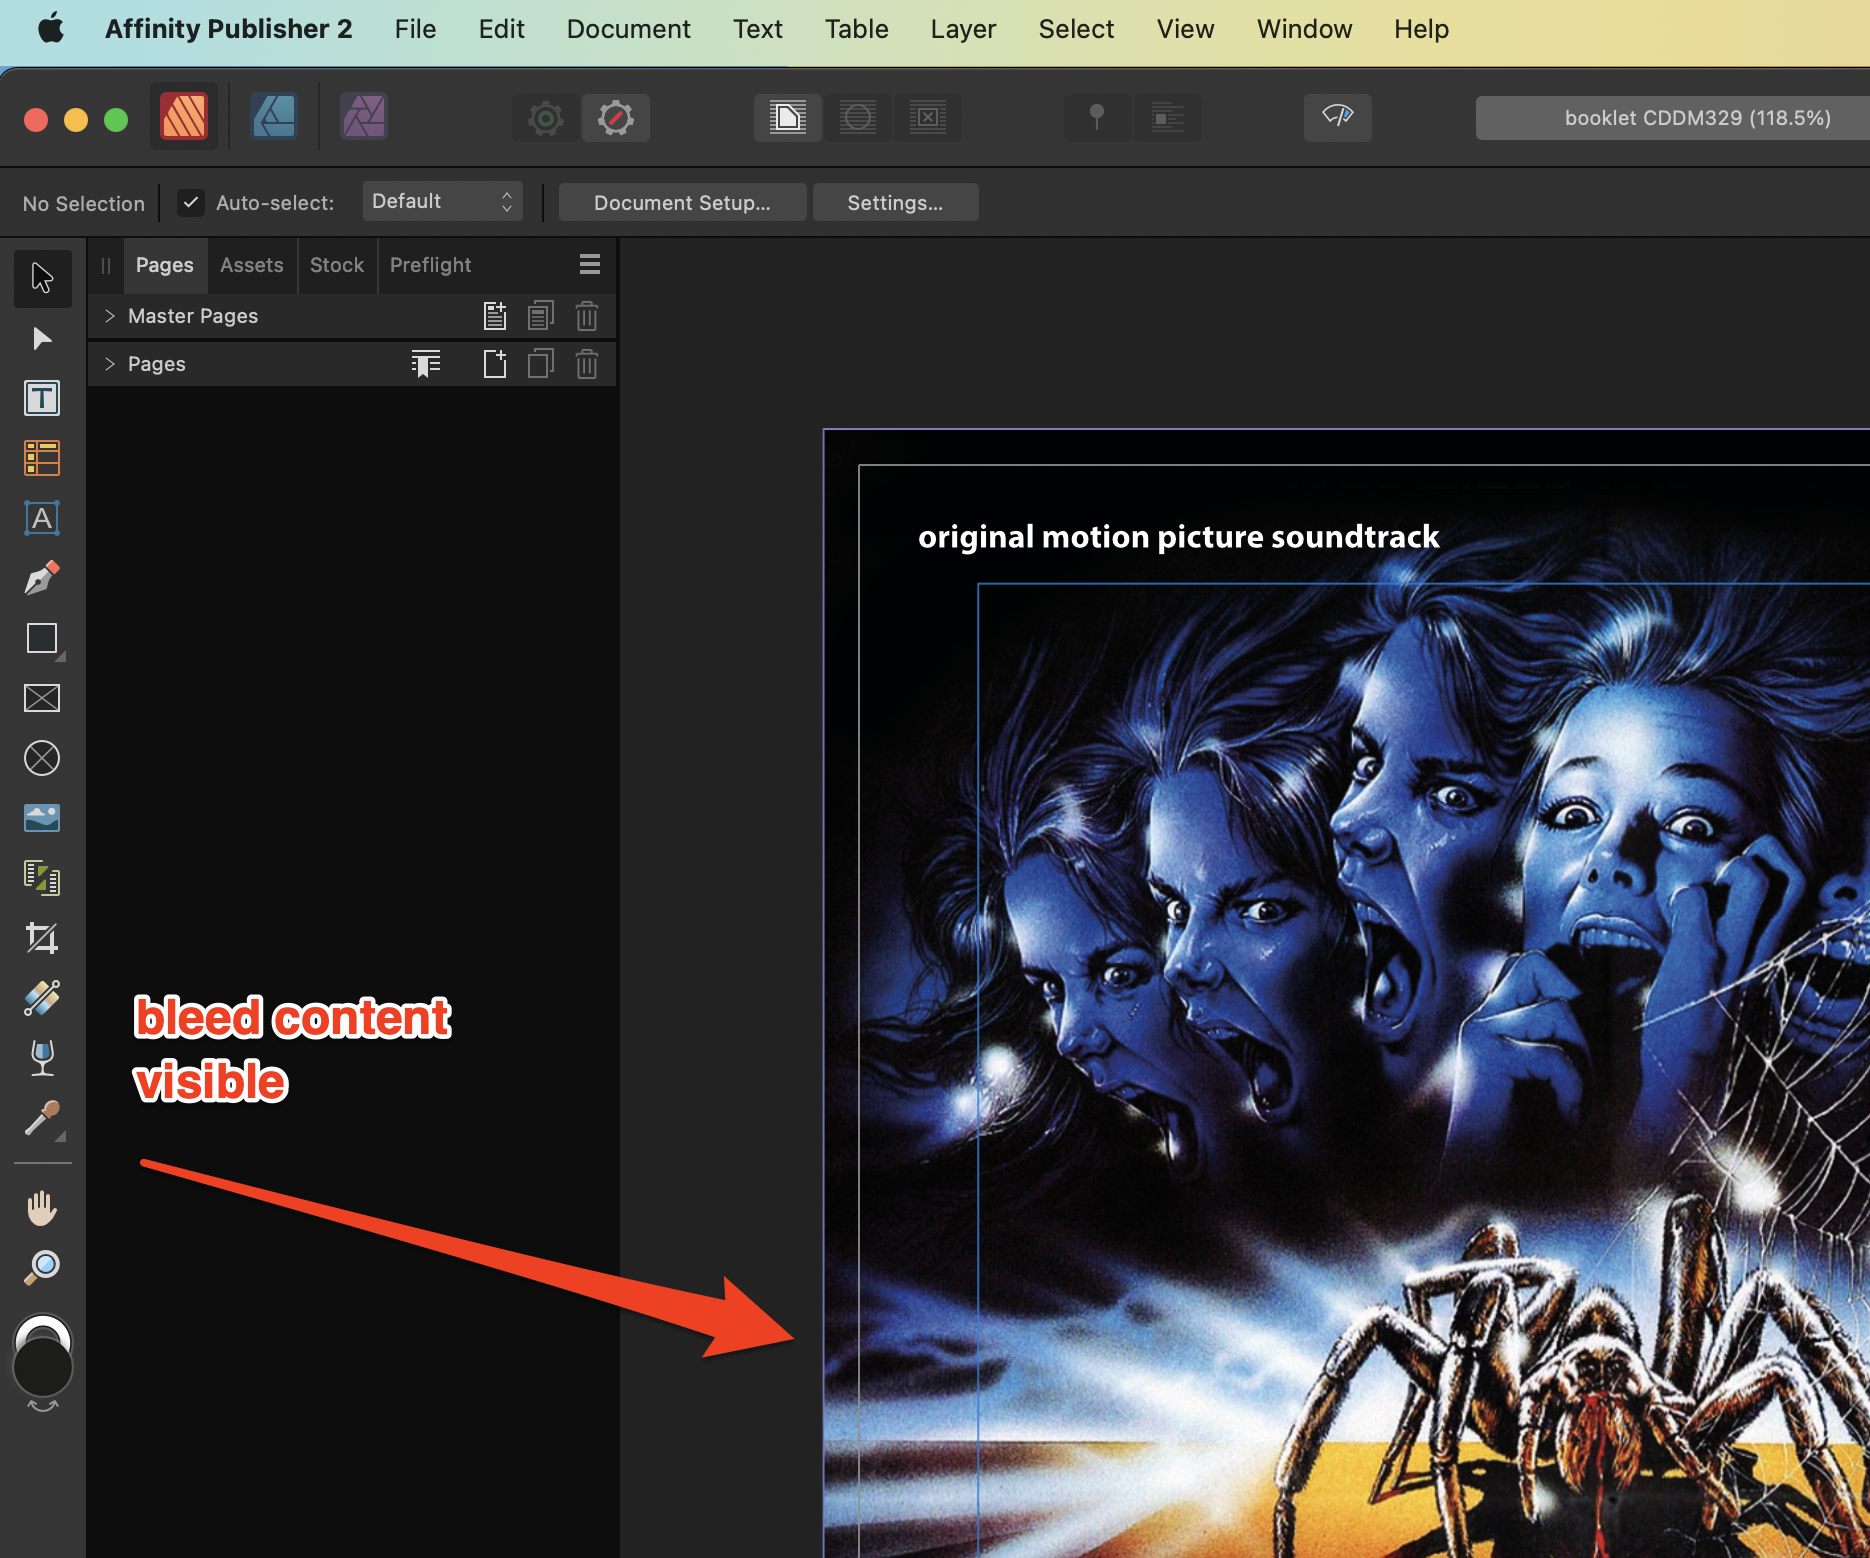This screenshot has height=1558, width=1870.
Task: Open the Pin inline toolbar icon
Action: [1097, 118]
